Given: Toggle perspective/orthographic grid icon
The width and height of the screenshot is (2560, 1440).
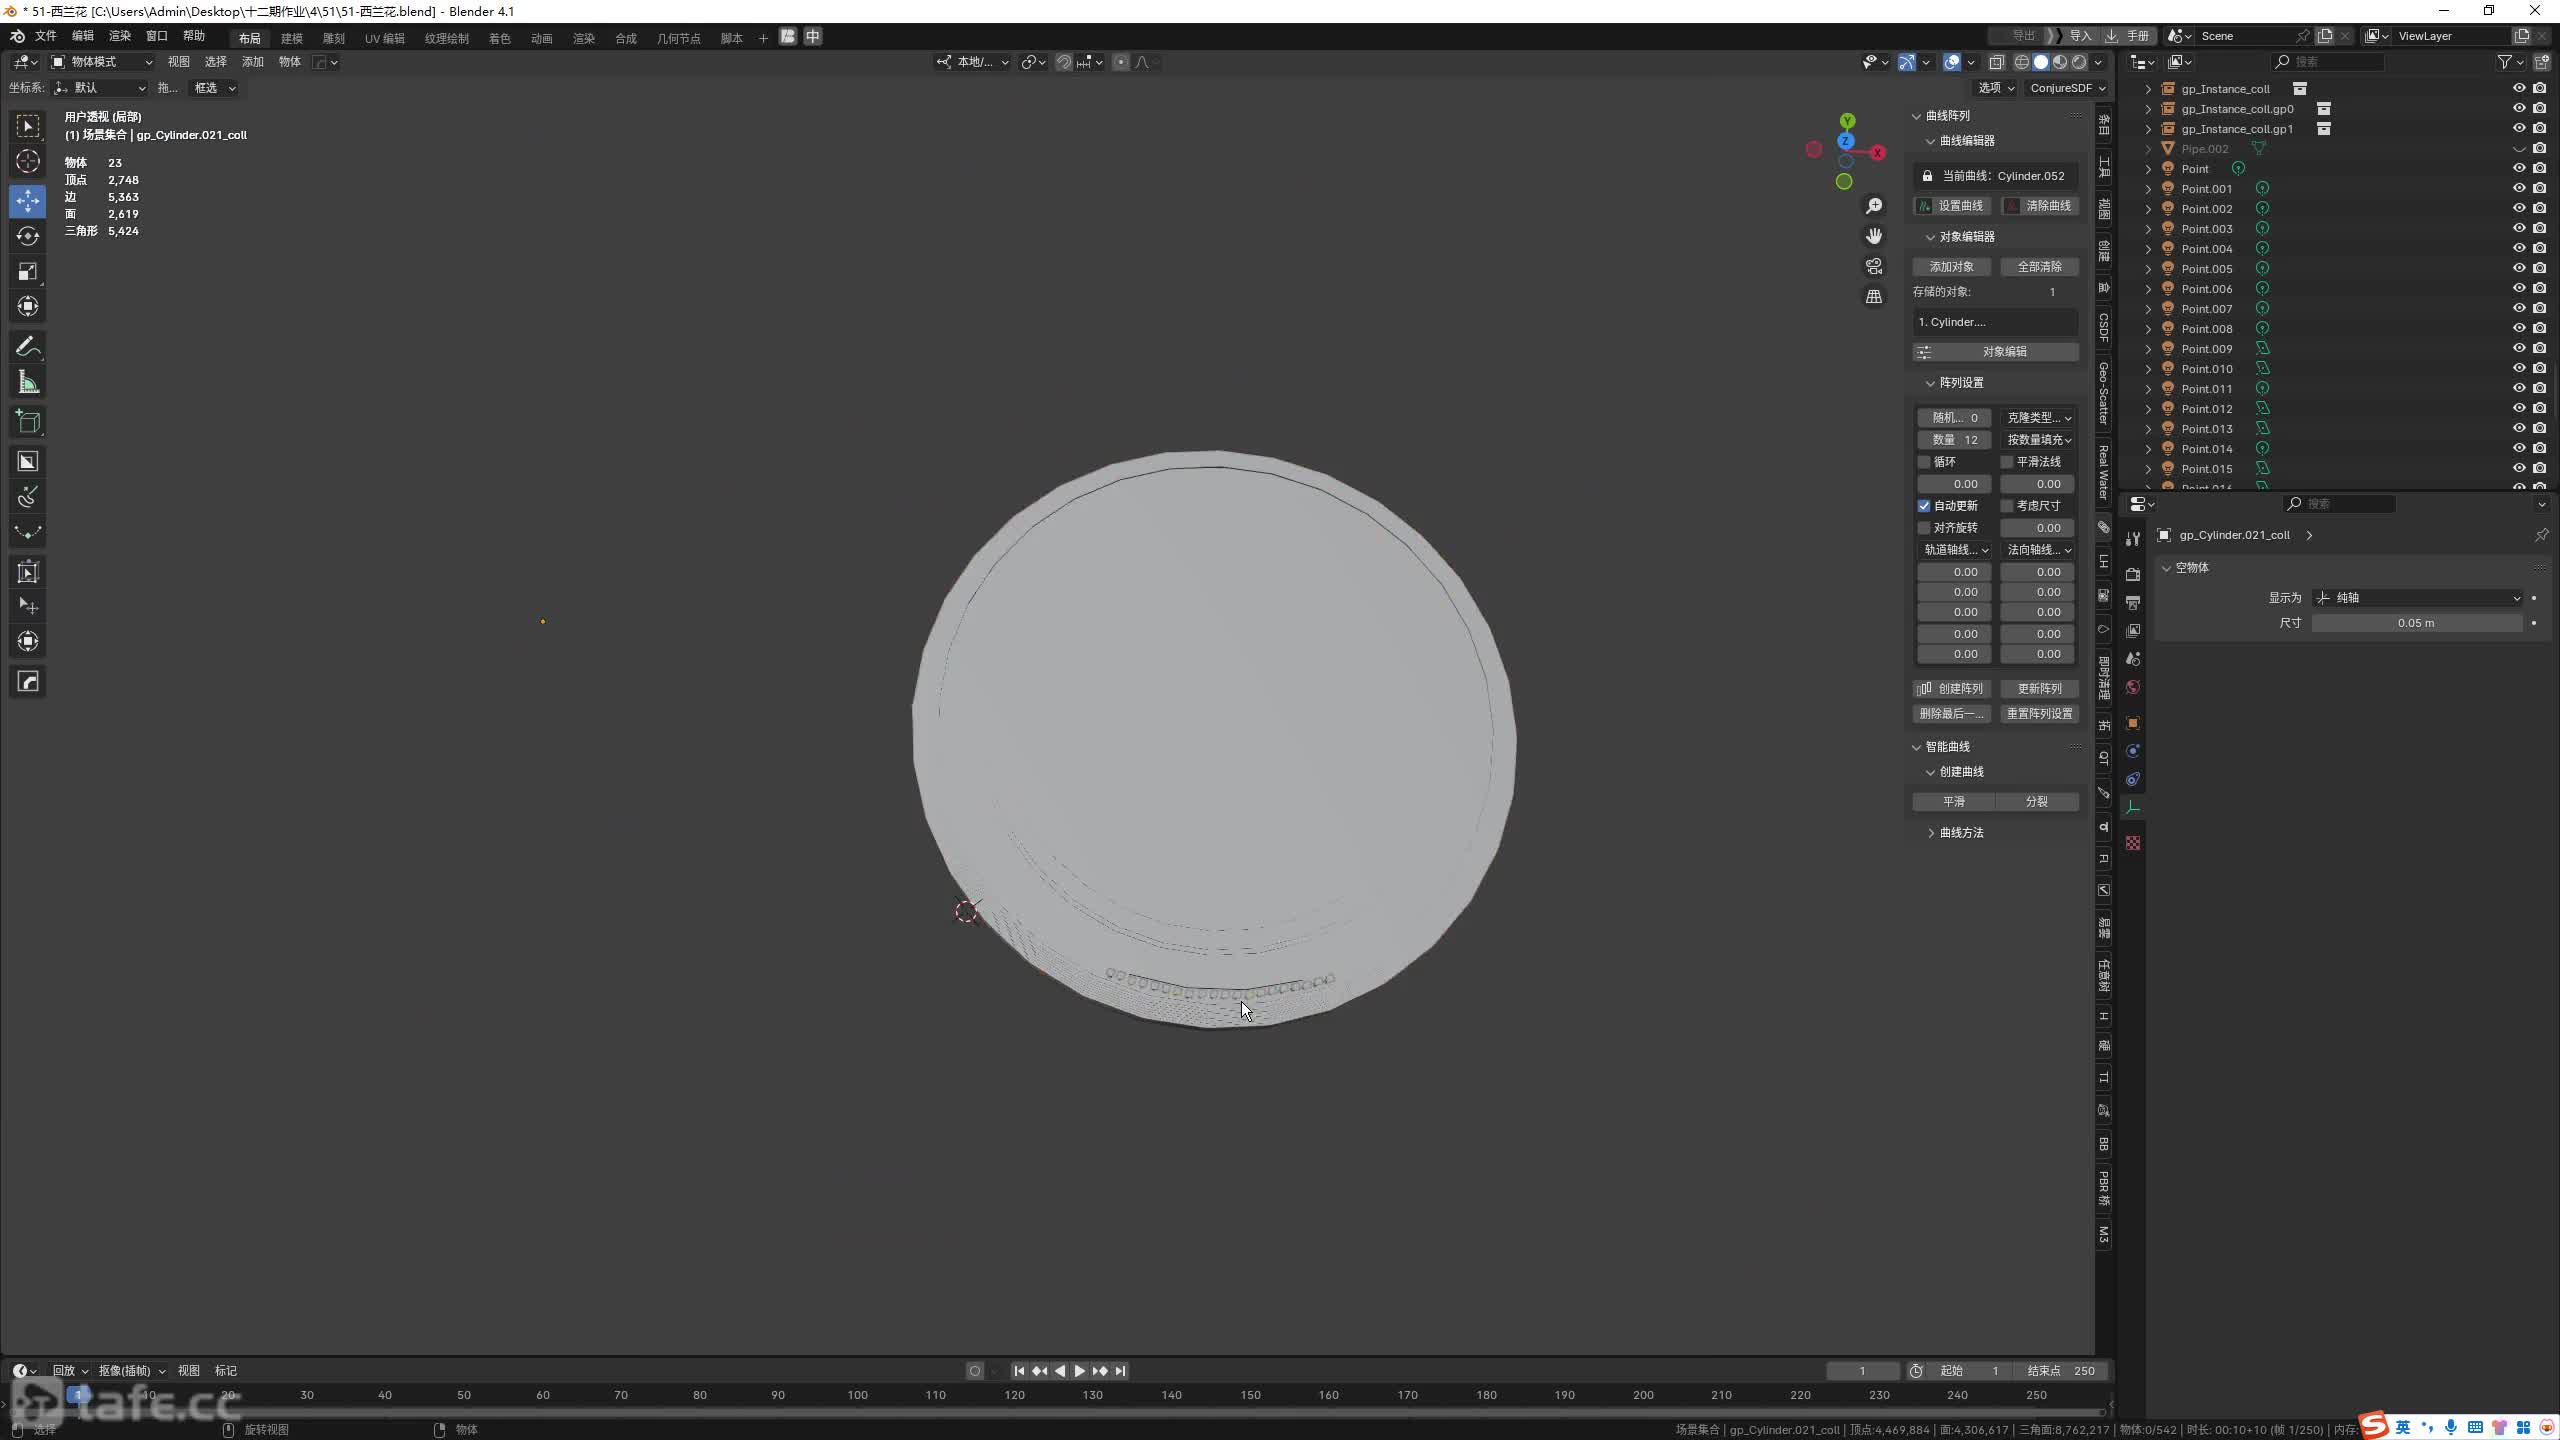Looking at the screenshot, I should pyautogui.click(x=1874, y=297).
